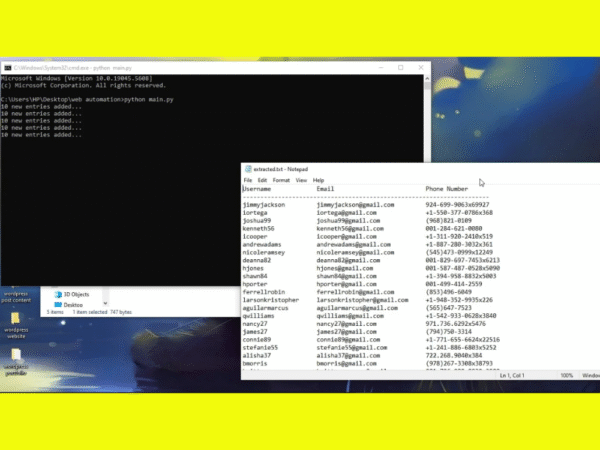
Task: Click email hporter@gmail.com in Notepad
Action: pos(346,284)
